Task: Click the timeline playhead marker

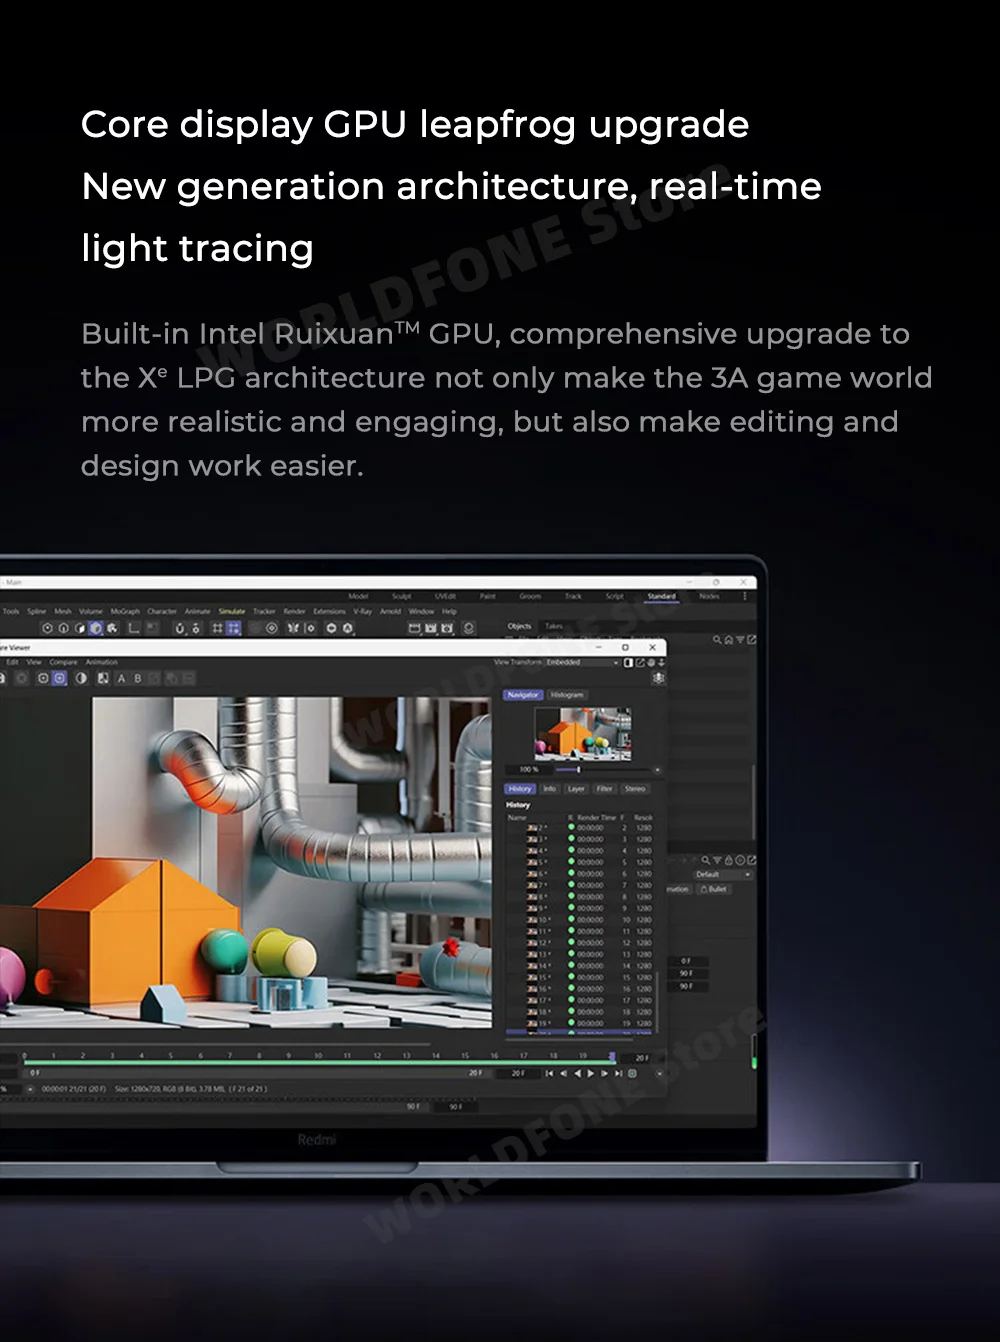Action: click(x=612, y=1056)
